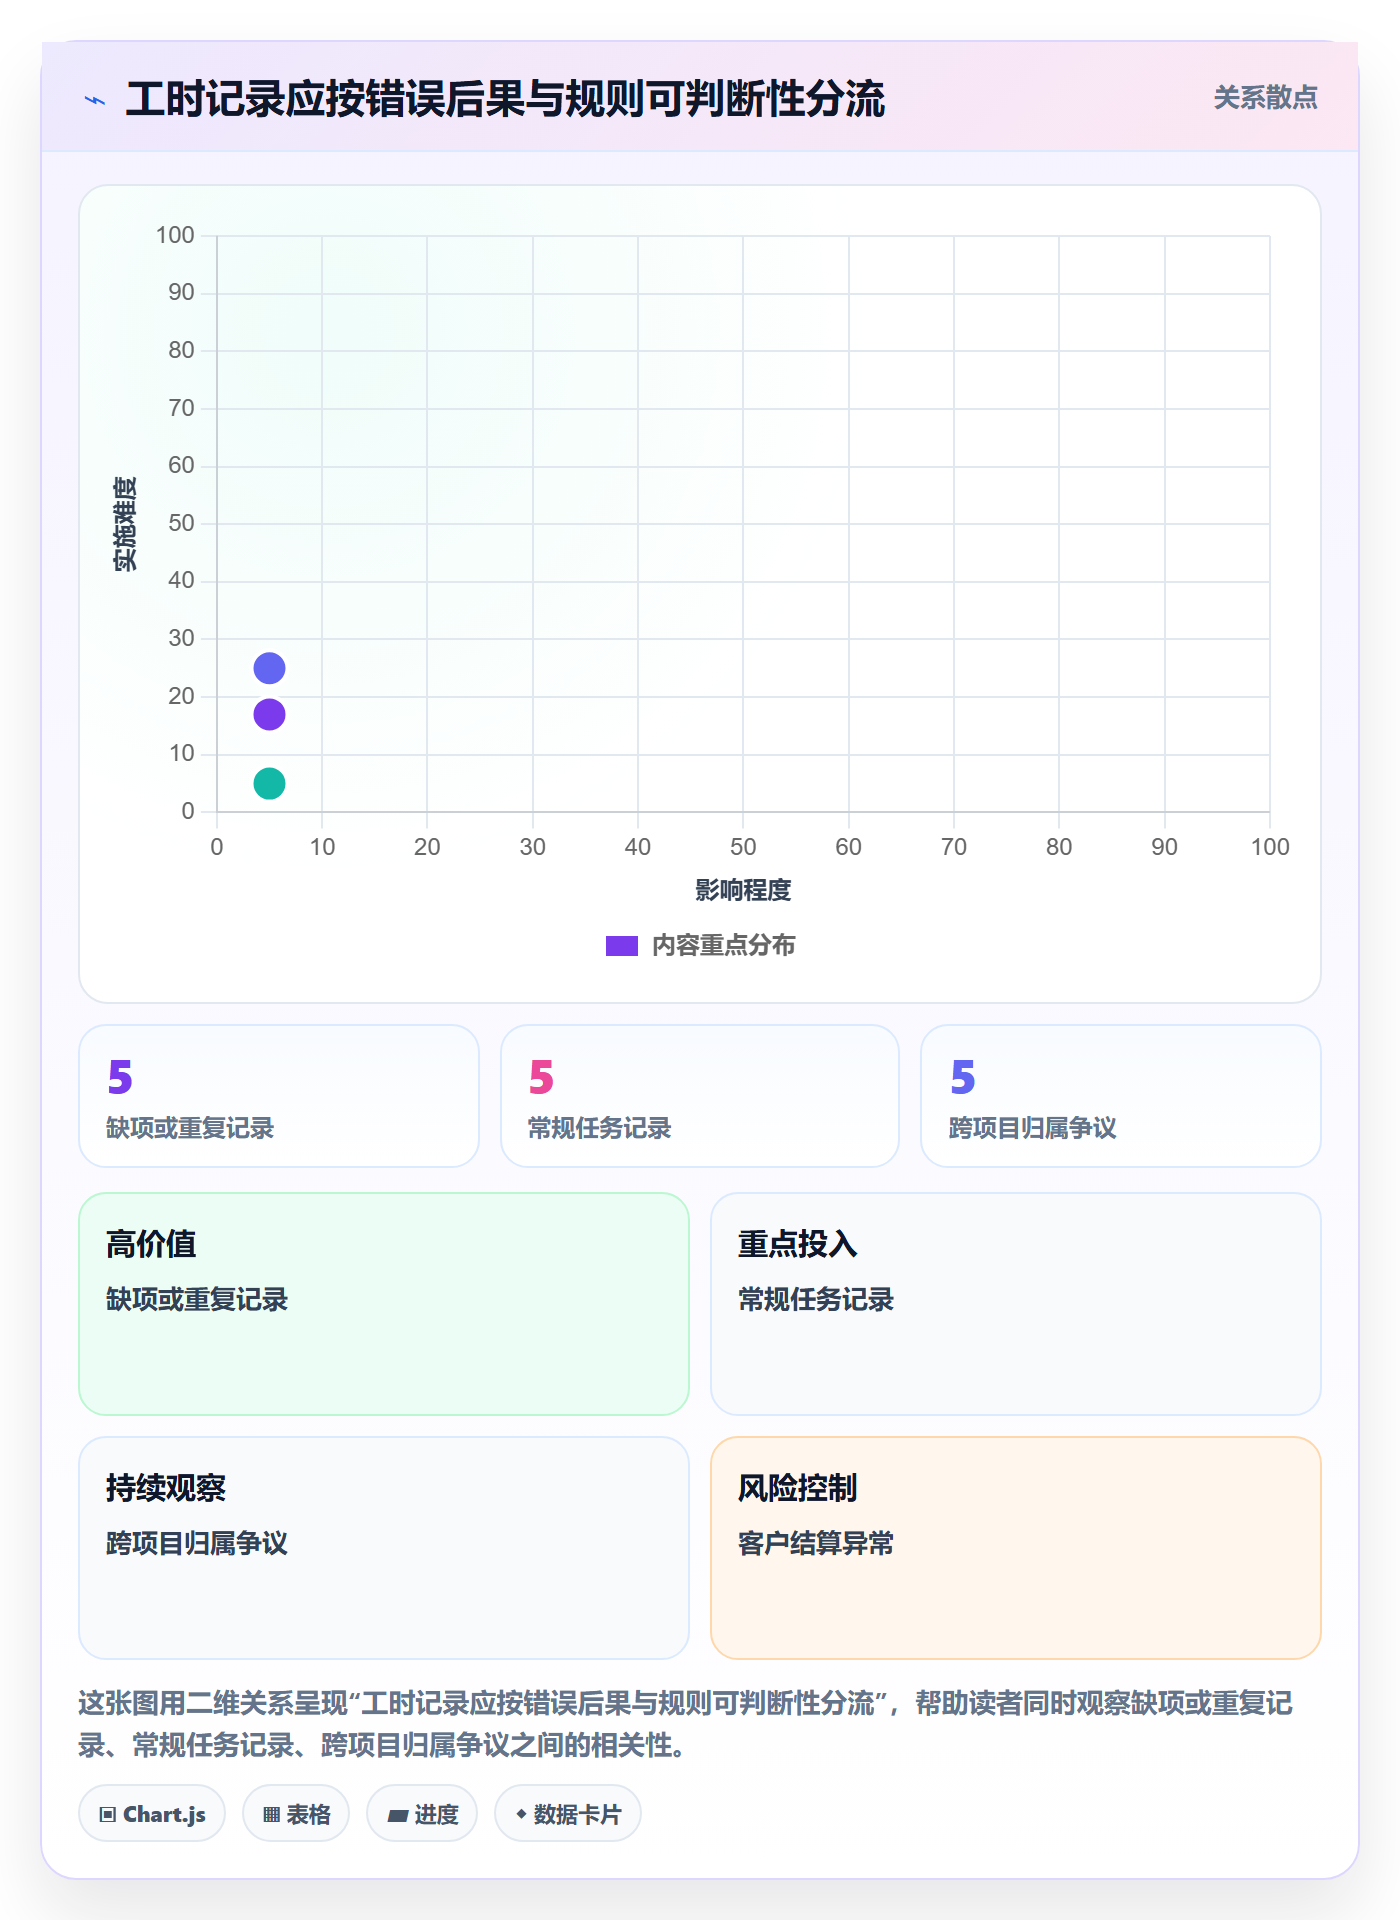Toggle the 内容重点分布 legend swatch
The height and width of the screenshot is (1920, 1400).
[x=622, y=946]
